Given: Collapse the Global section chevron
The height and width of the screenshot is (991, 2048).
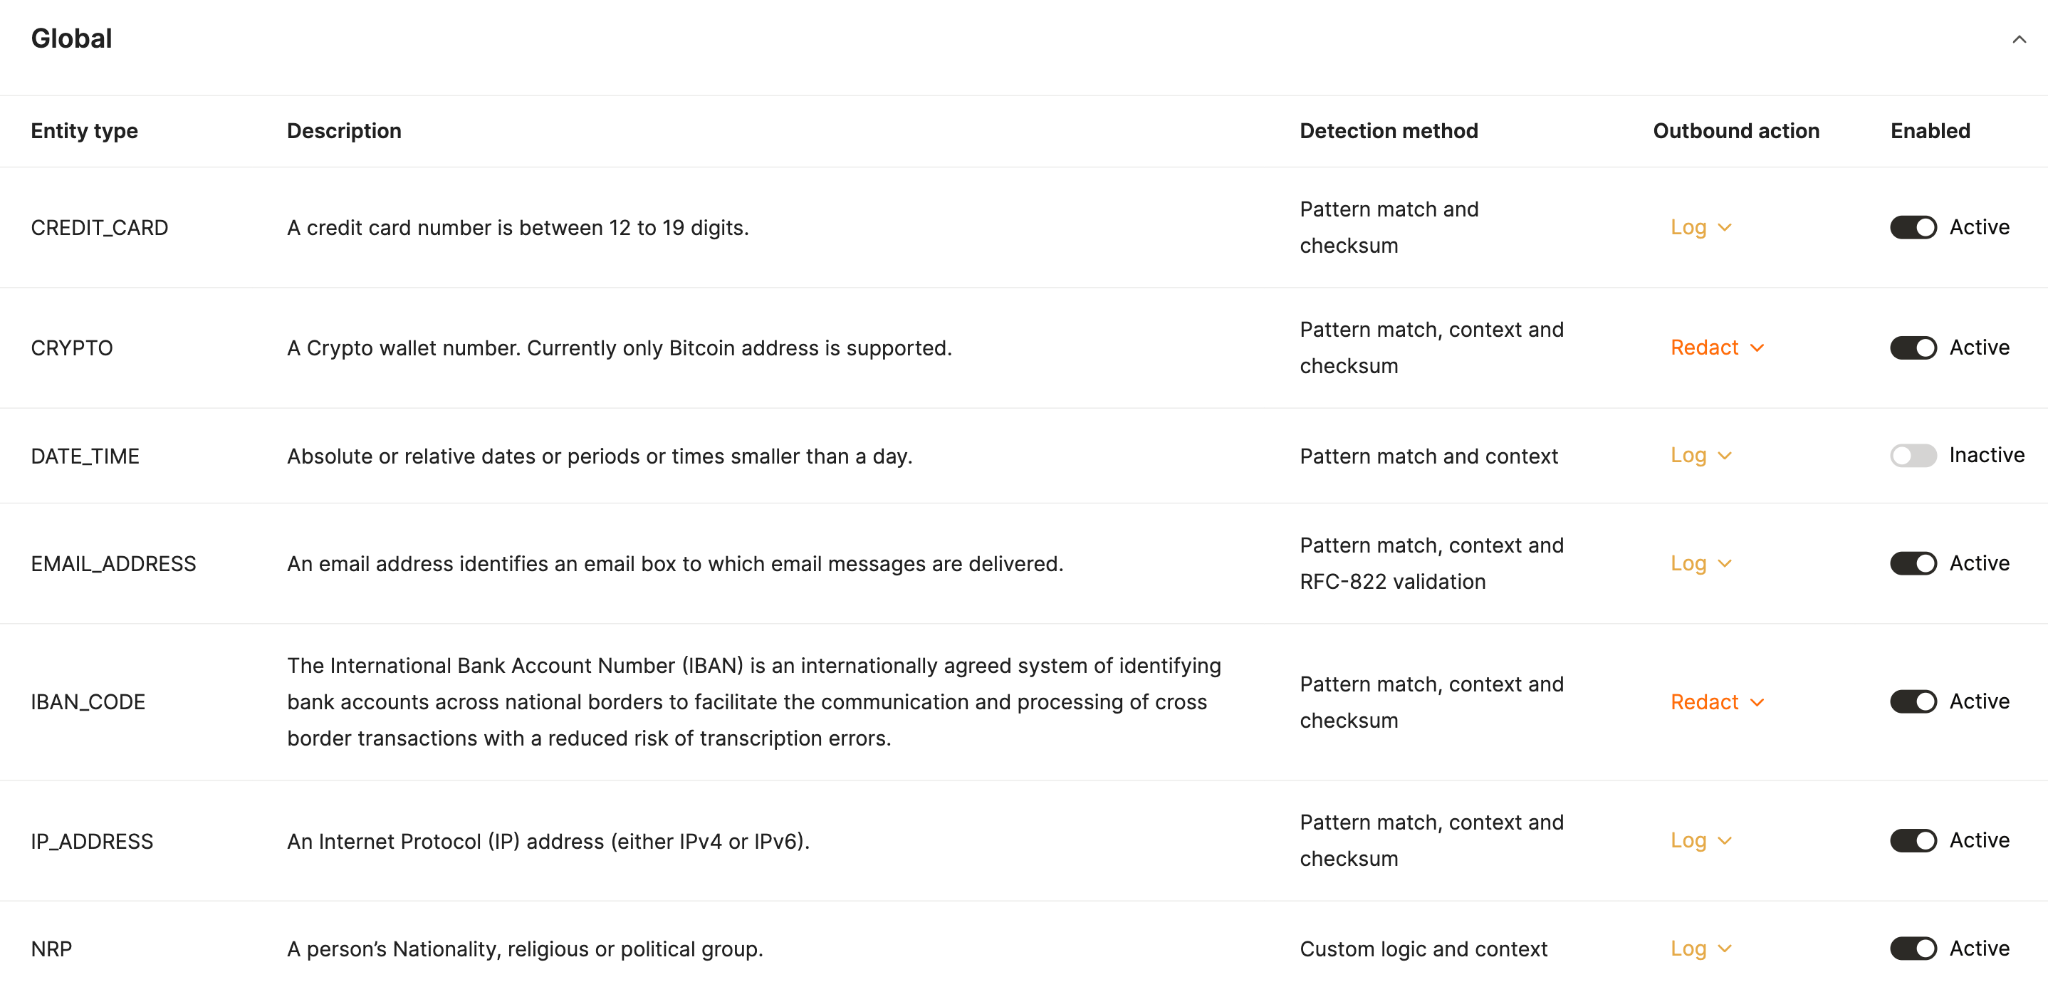Looking at the screenshot, I should [x=2019, y=40].
